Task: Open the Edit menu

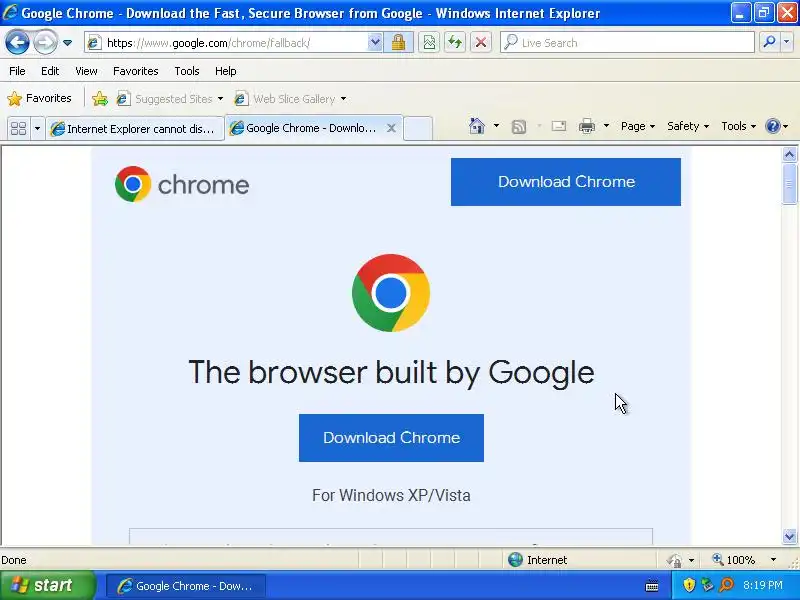Action: click(50, 71)
